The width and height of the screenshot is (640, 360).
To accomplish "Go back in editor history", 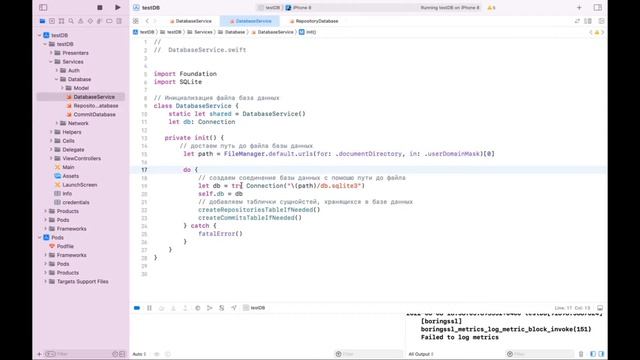I will (x=147, y=21).
